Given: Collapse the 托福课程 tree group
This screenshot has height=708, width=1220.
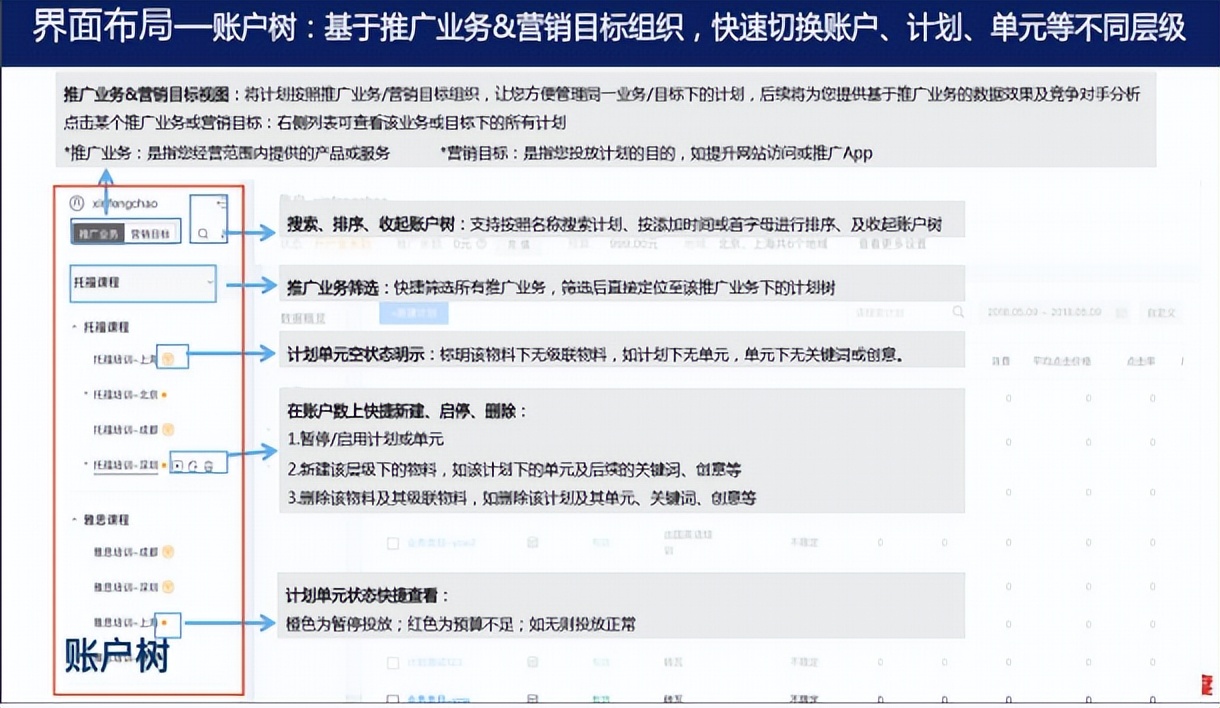Looking at the screenshot, I should [75, 327].
